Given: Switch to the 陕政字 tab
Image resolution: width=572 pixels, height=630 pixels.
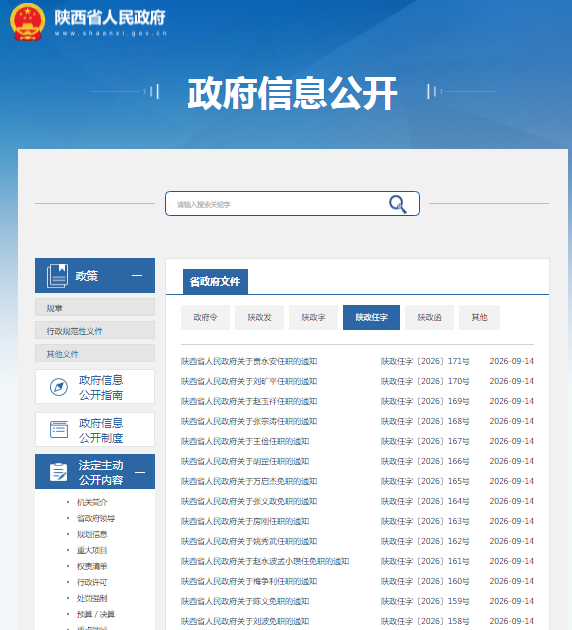Looking at the screenshot, I should pos(313,317).
